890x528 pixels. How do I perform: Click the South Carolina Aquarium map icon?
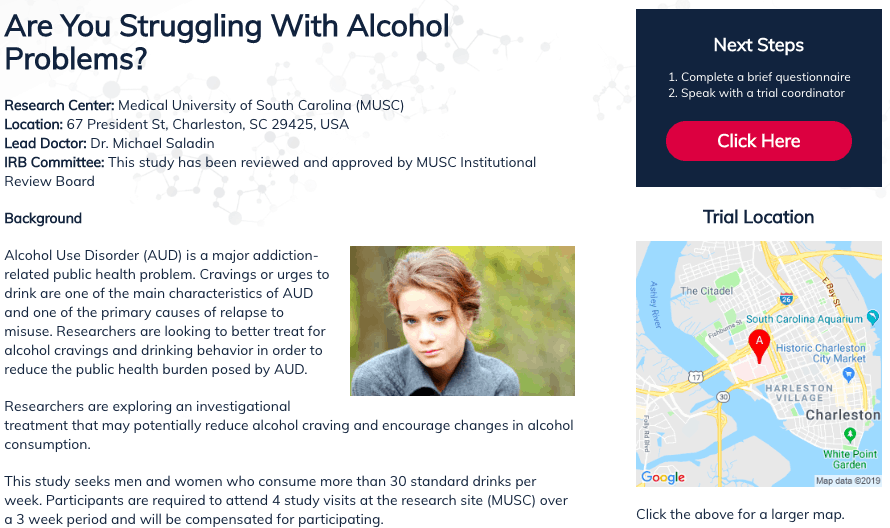873,317
